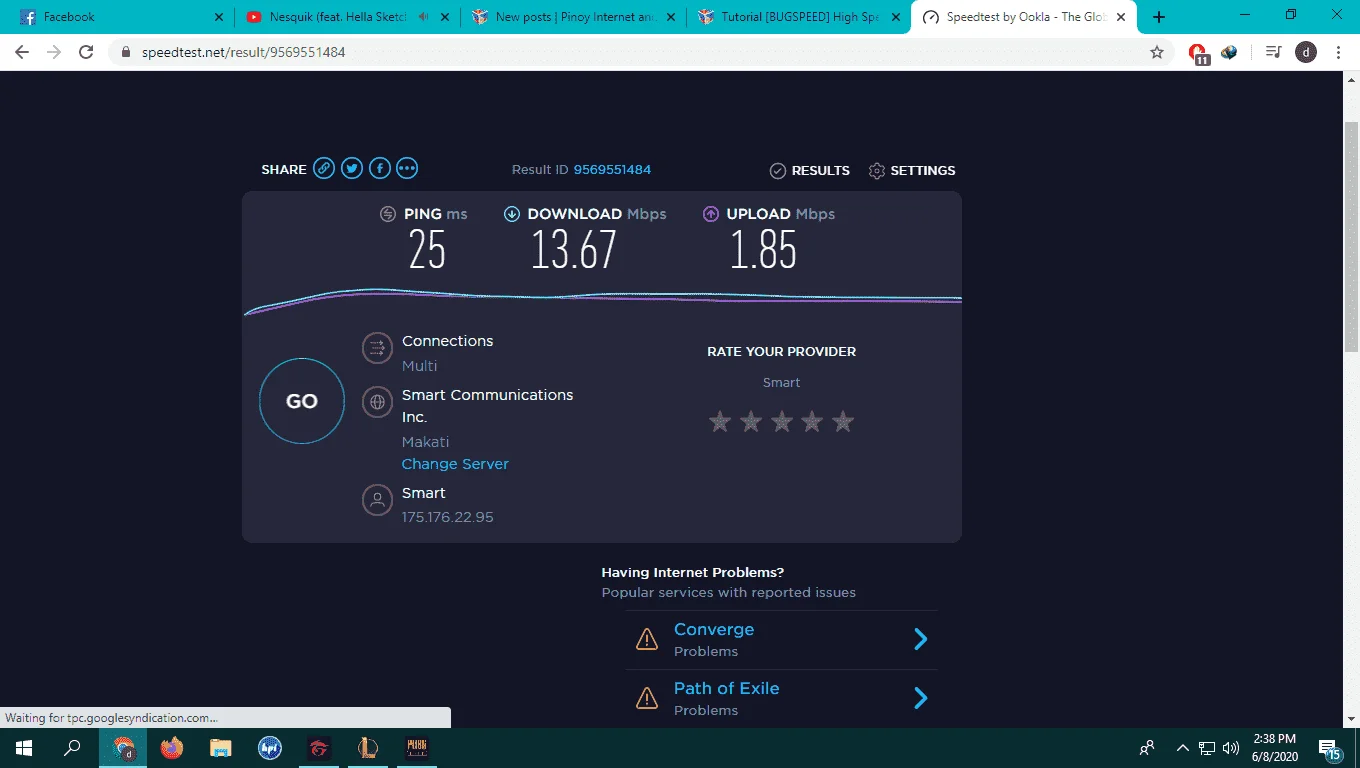Bookmark this page with the star icon
This screenshot has width=1360, height=768.
(x=1157, y=52)
